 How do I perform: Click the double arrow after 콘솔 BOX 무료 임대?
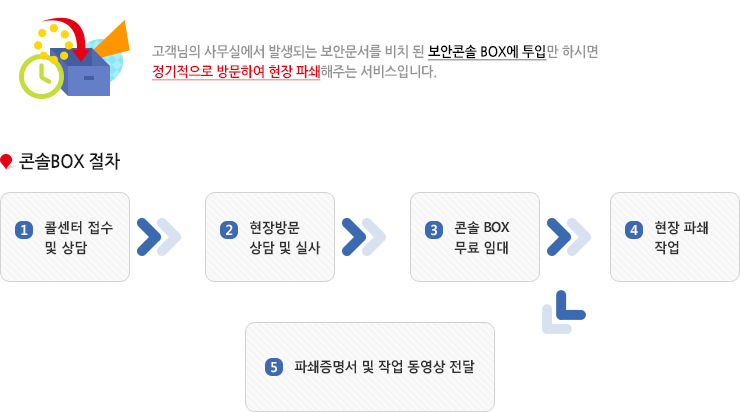coord(568,236)
